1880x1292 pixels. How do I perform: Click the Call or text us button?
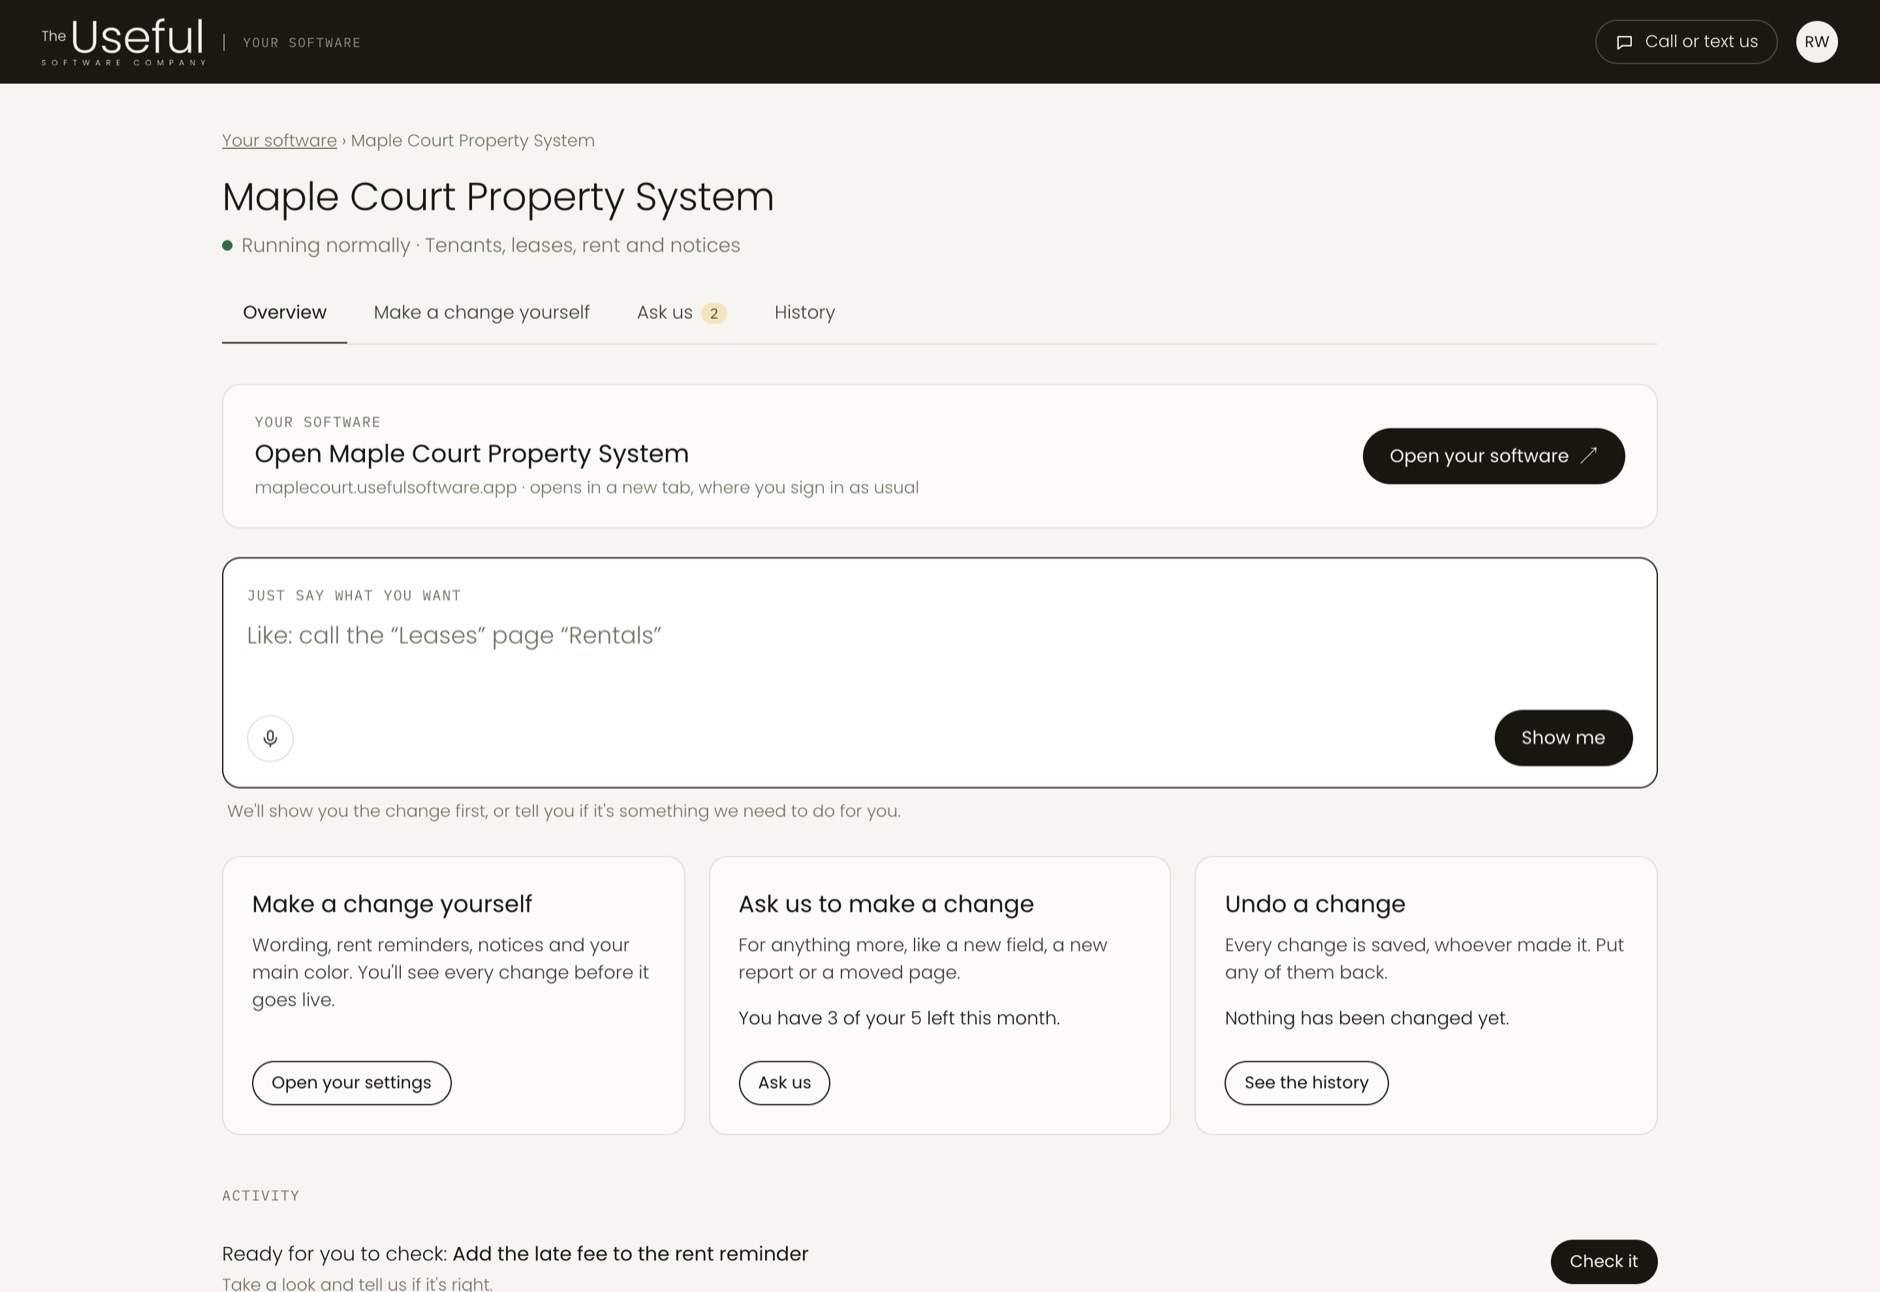coord(1686,42)
